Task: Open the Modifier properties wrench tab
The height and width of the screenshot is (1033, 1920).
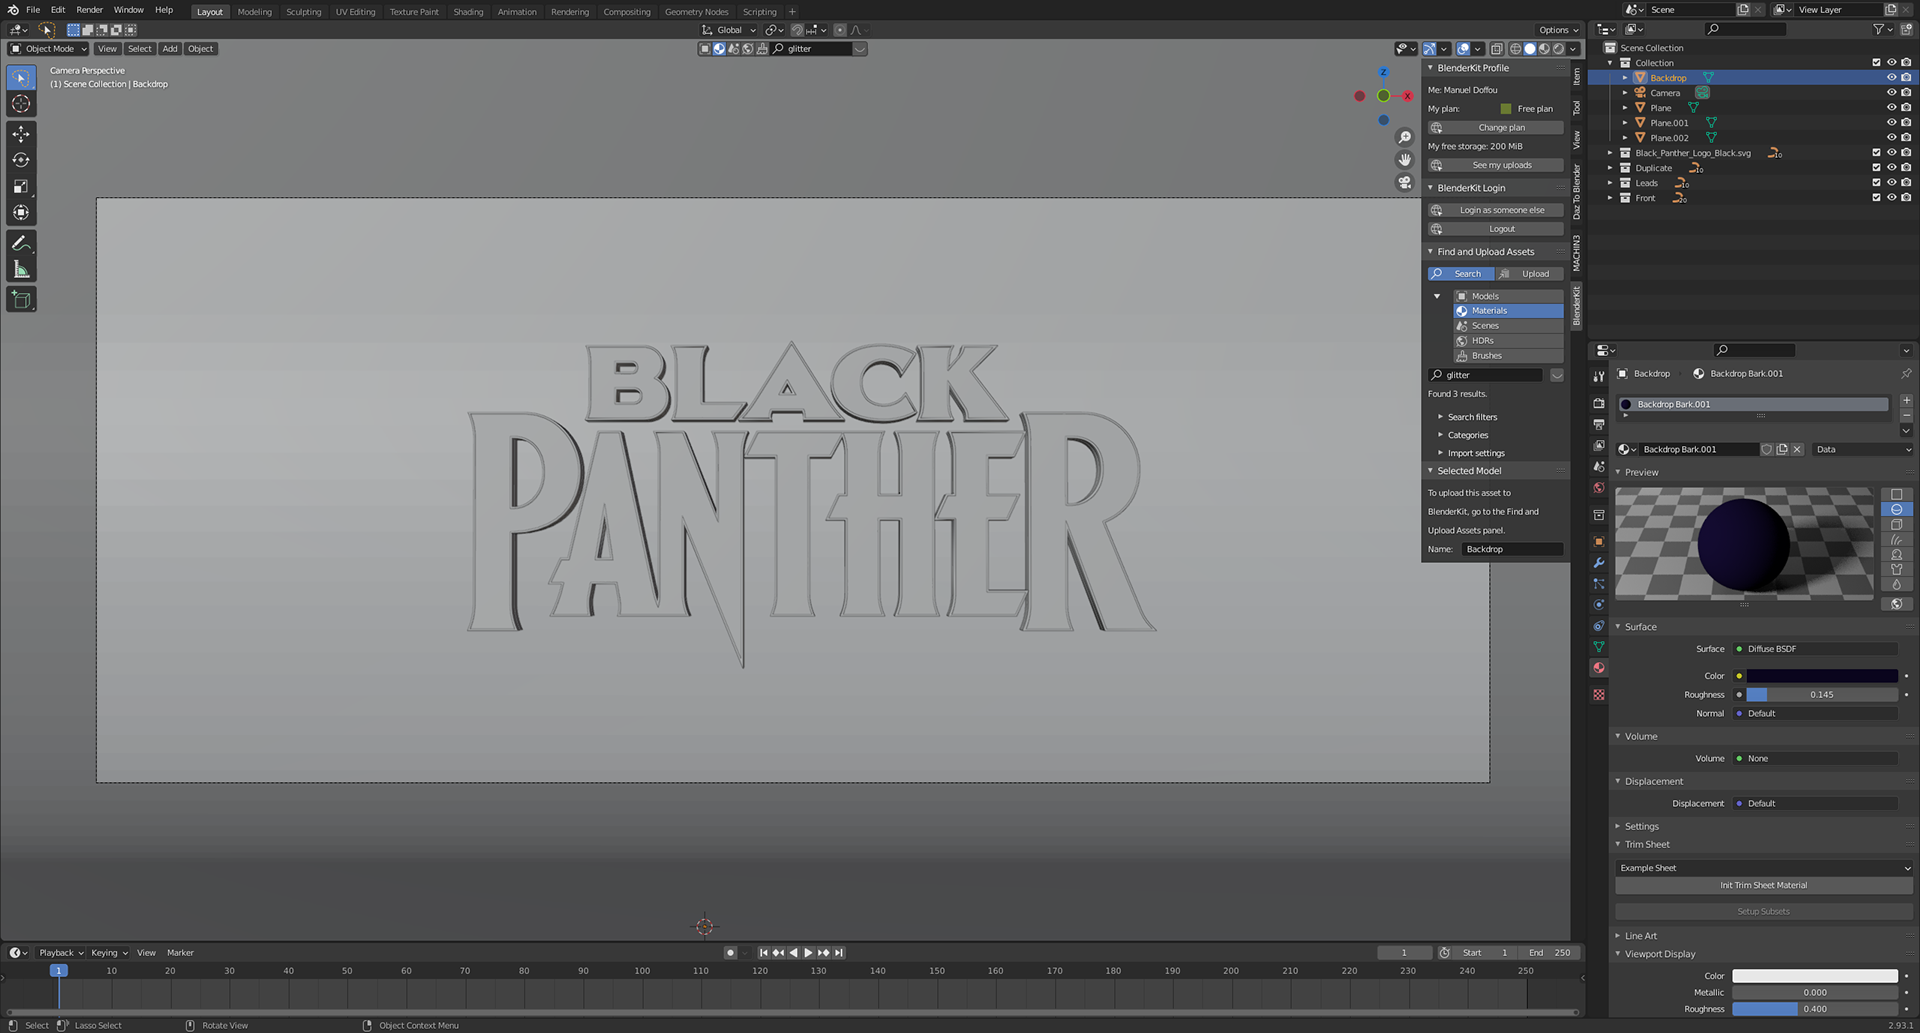Action: [1599, 563]
